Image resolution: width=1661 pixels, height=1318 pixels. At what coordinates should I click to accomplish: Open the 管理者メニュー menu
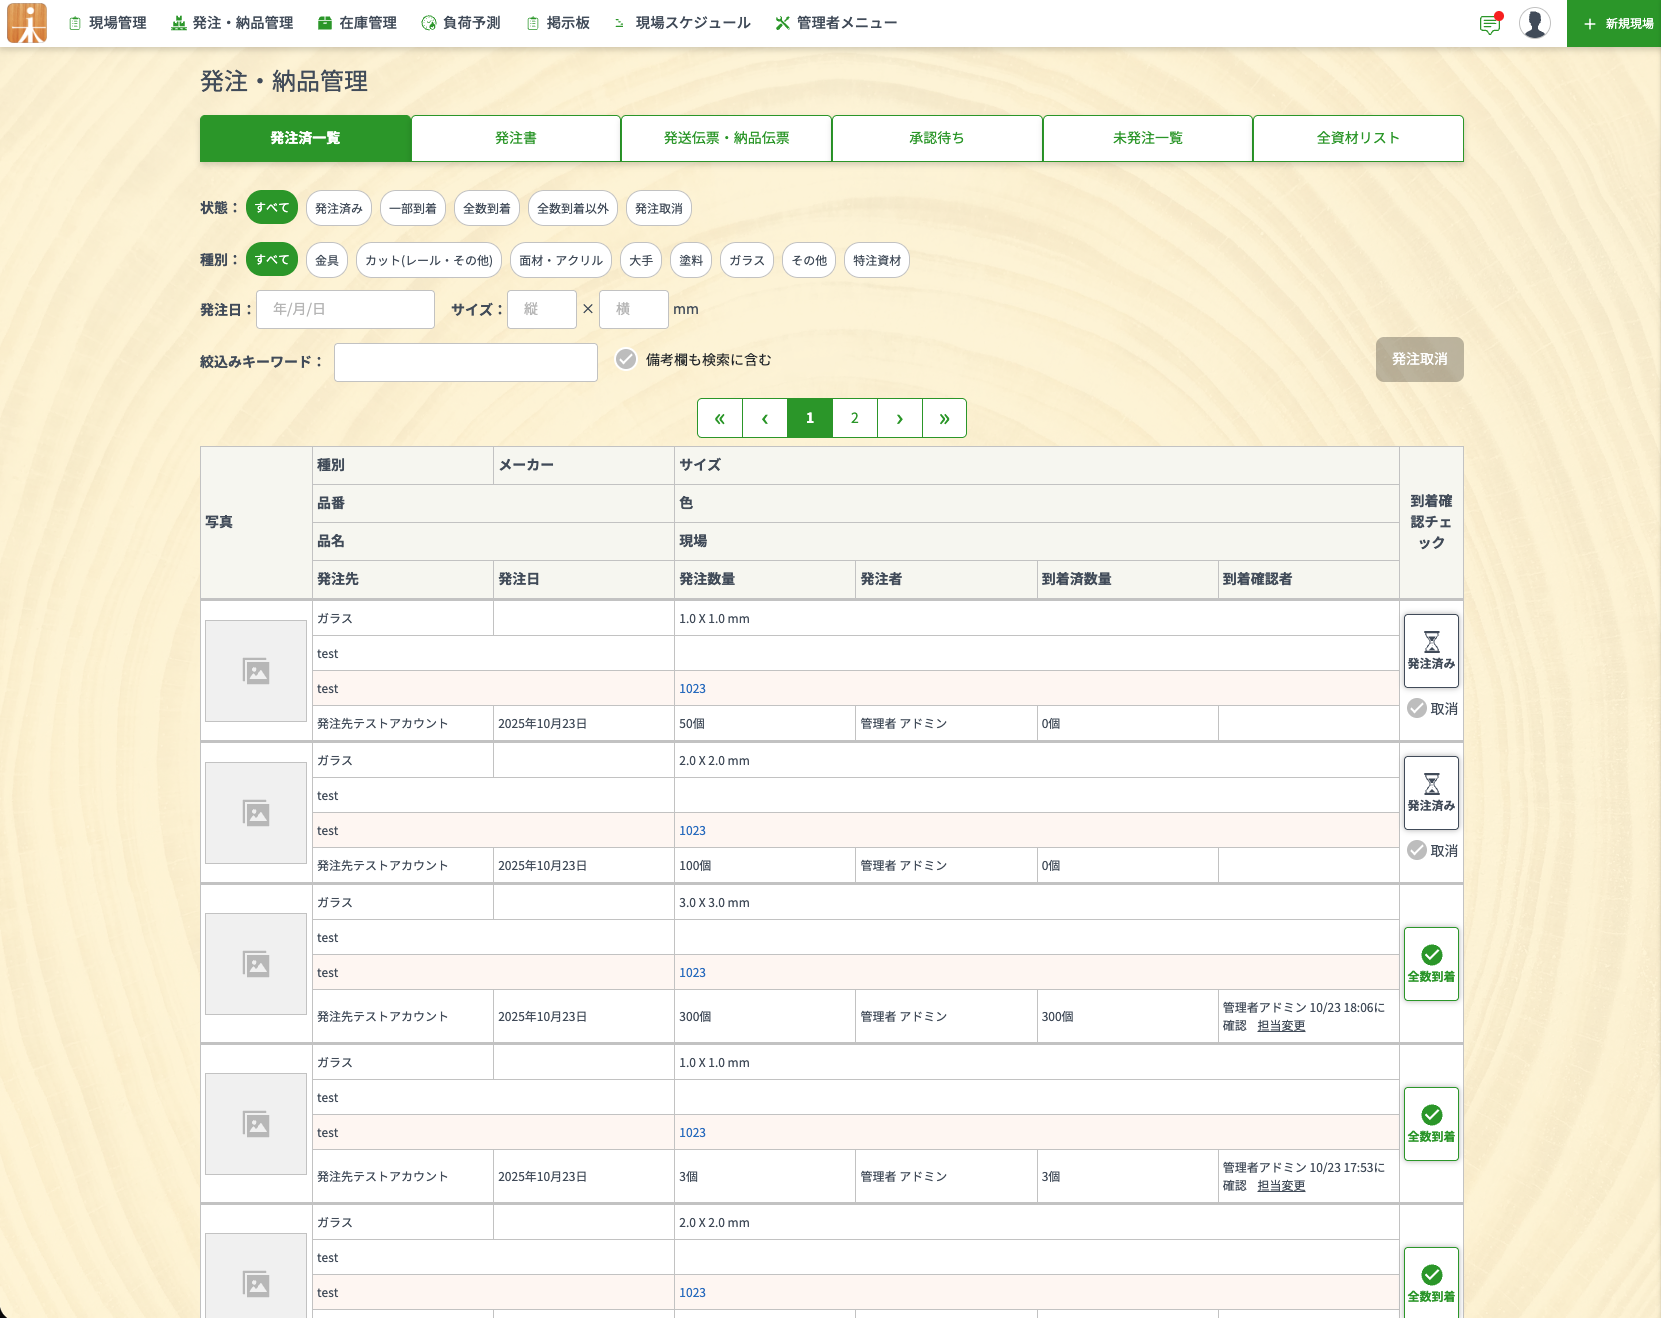(836, 23)
